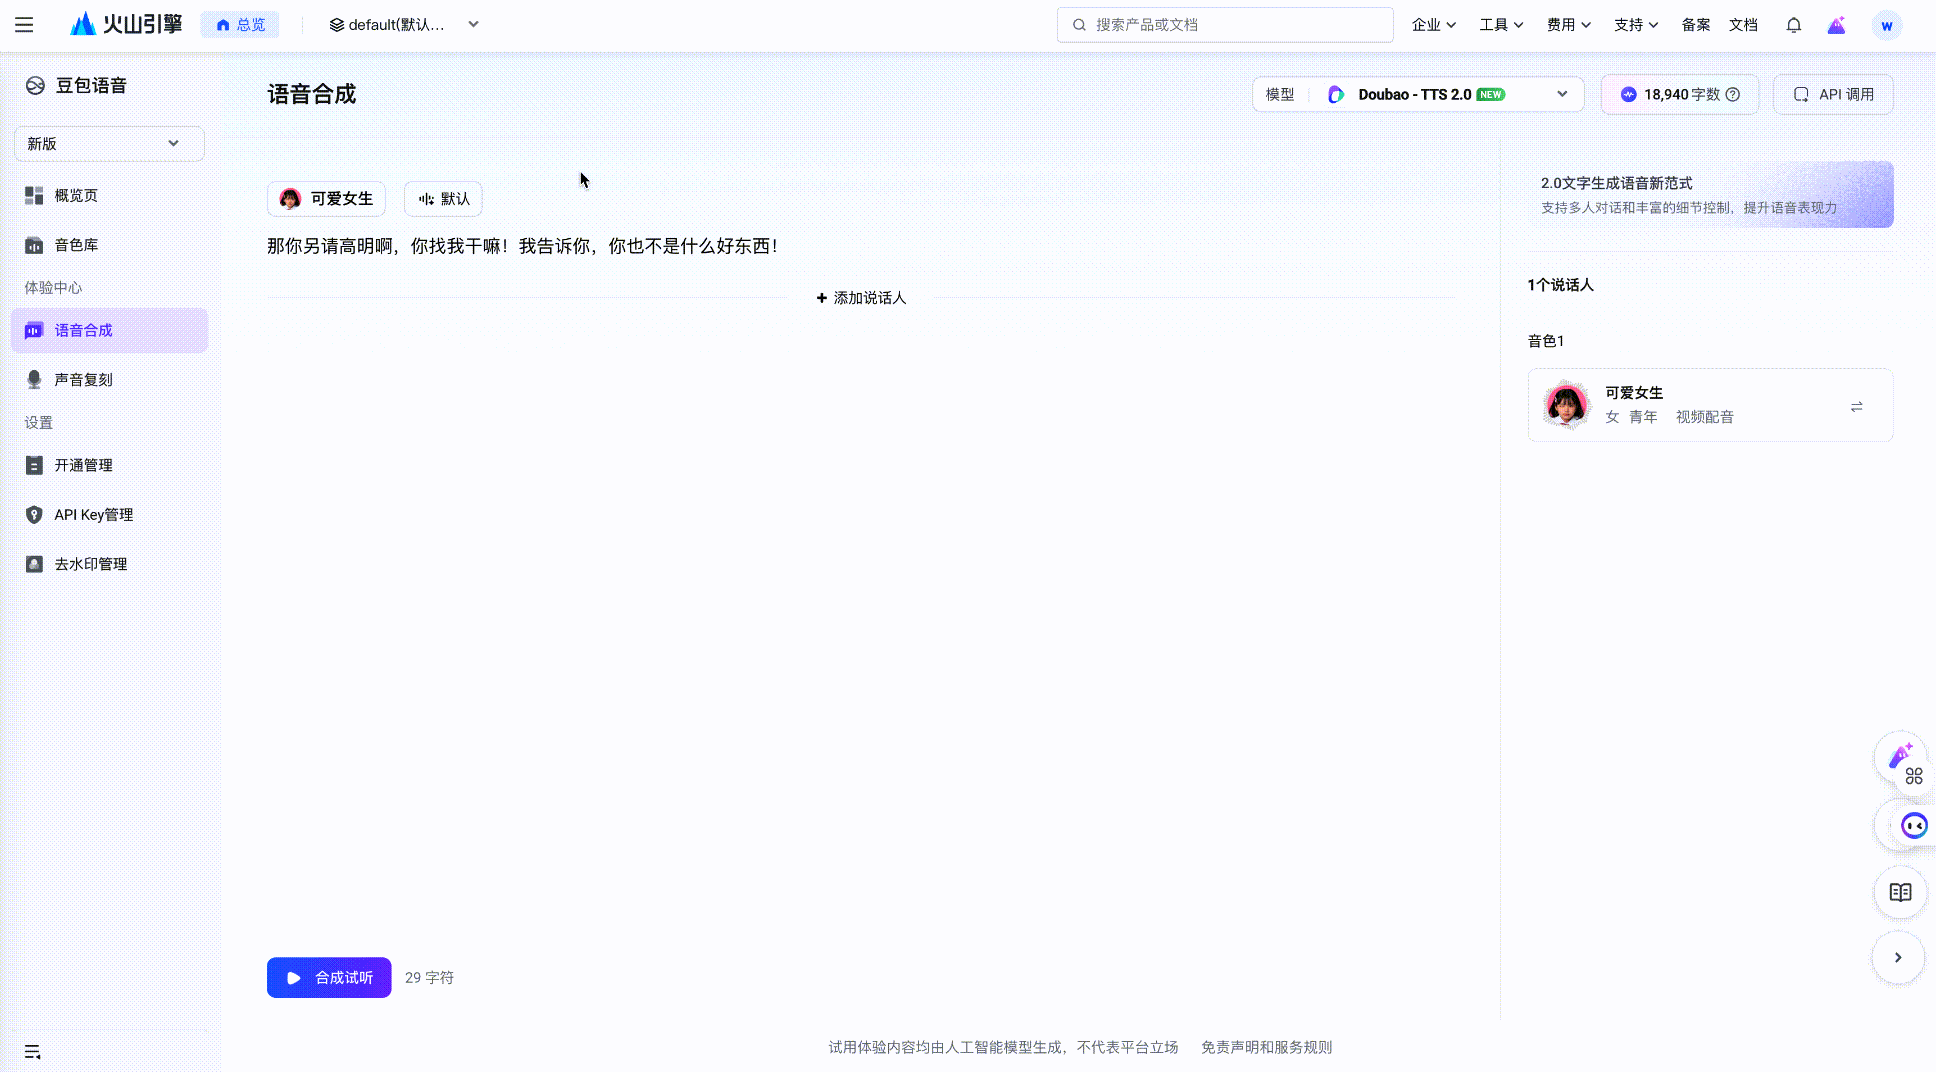The image size is (1936, 1072).
Task: Open the 支持 menu
Action: 1636,25
